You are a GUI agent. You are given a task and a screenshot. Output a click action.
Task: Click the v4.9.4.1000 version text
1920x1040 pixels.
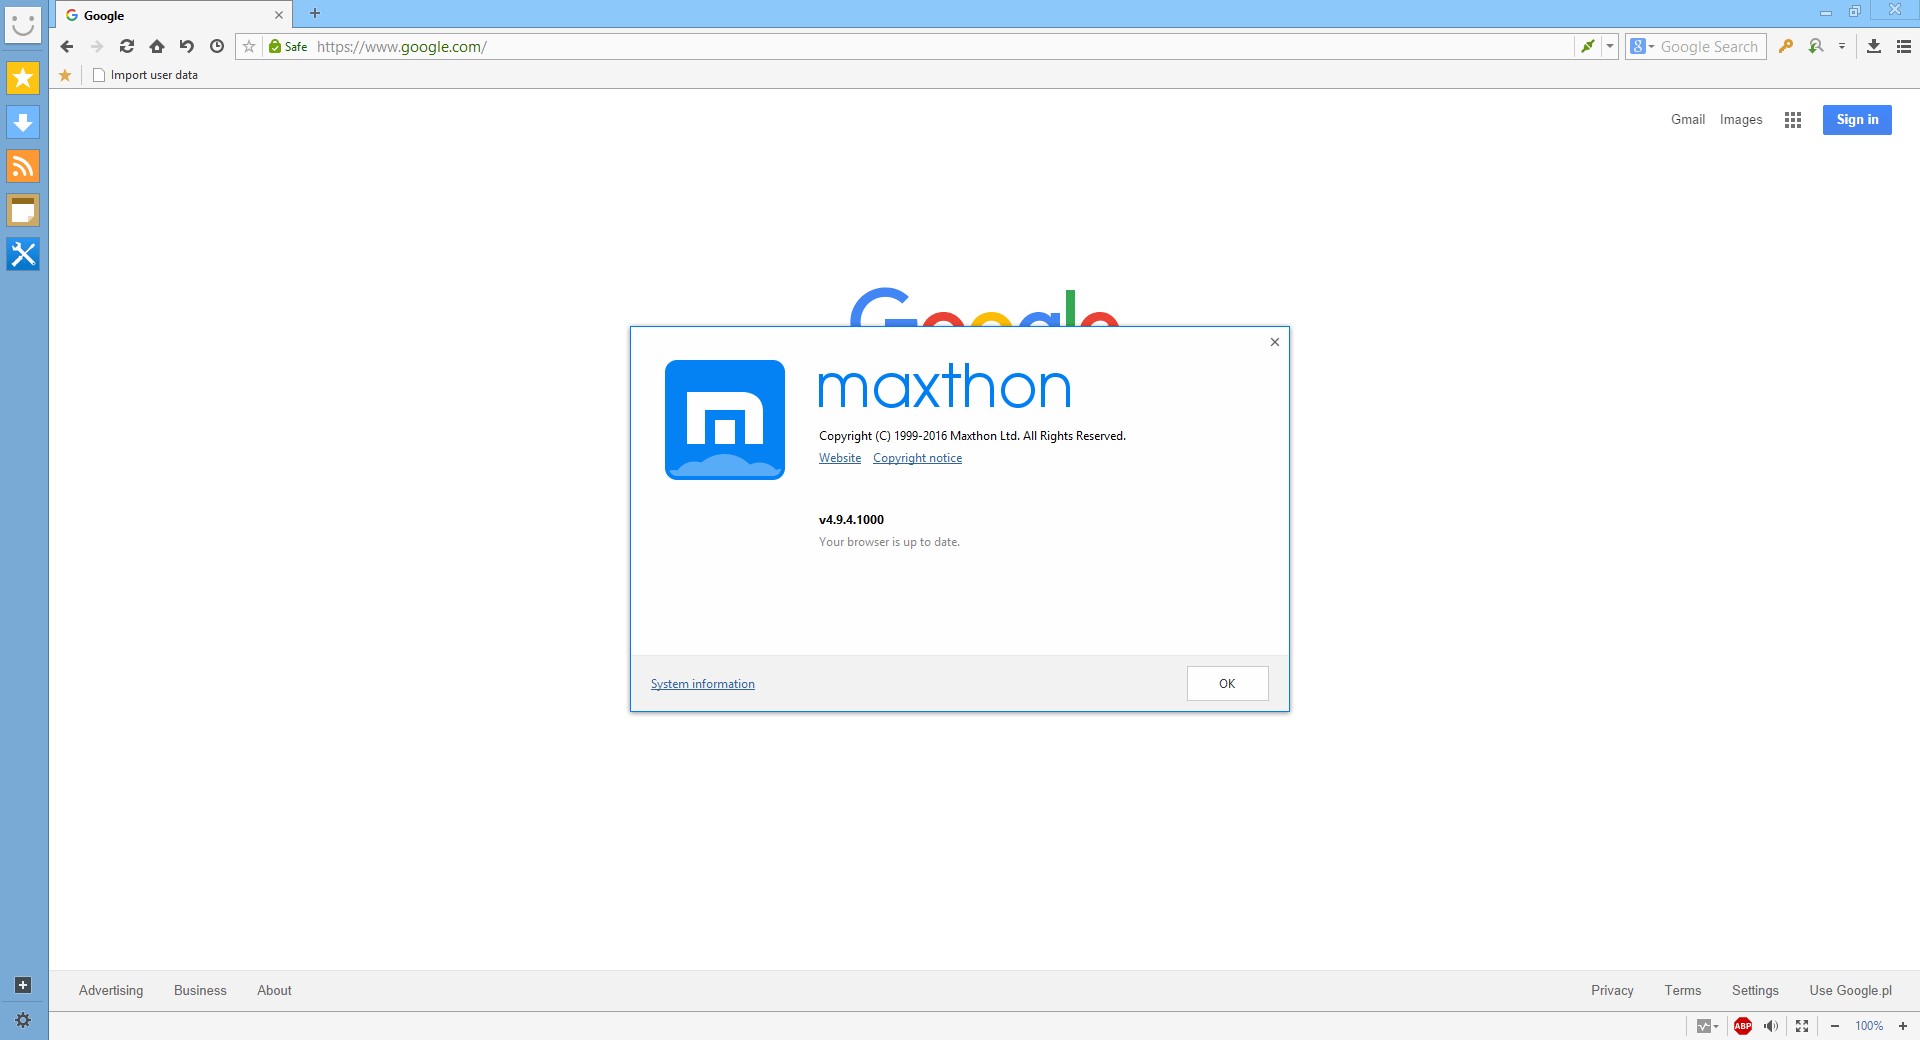pos(851,520)
